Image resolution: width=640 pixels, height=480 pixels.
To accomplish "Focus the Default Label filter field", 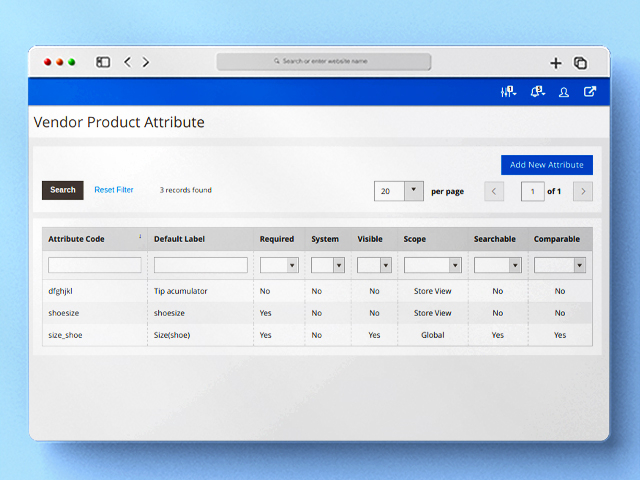I will tap(200, 265).
